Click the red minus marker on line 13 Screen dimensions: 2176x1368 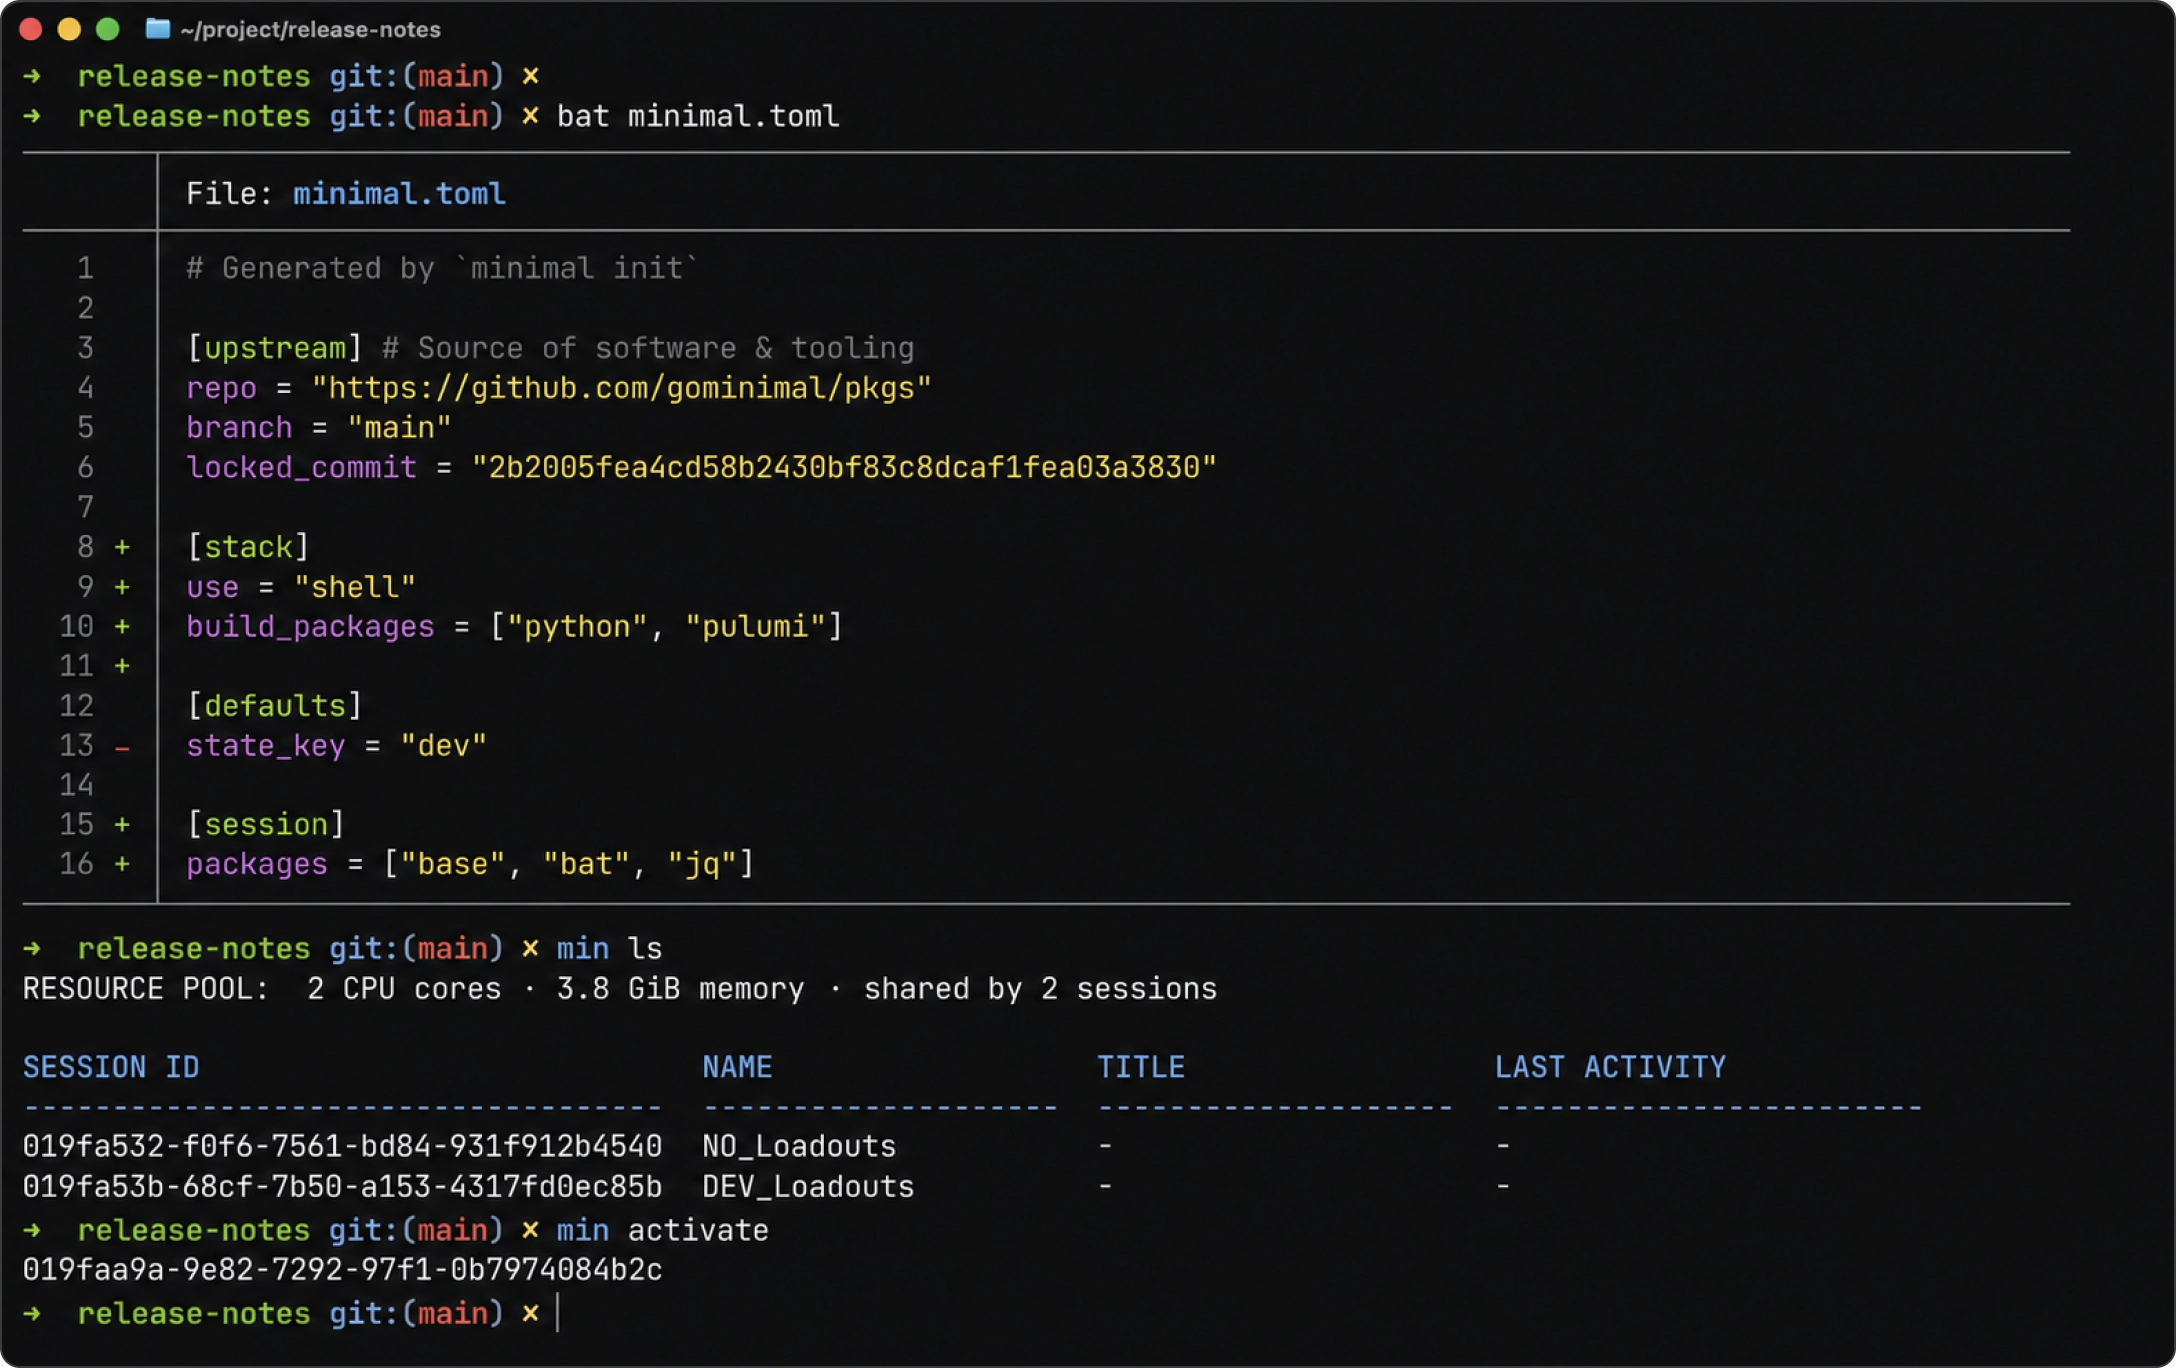[122, 747]
